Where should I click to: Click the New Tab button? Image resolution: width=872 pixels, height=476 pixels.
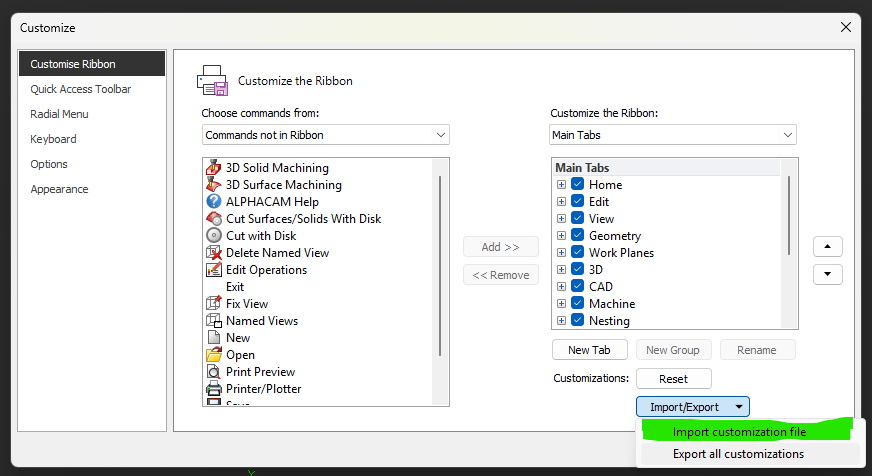click(589, 350)
